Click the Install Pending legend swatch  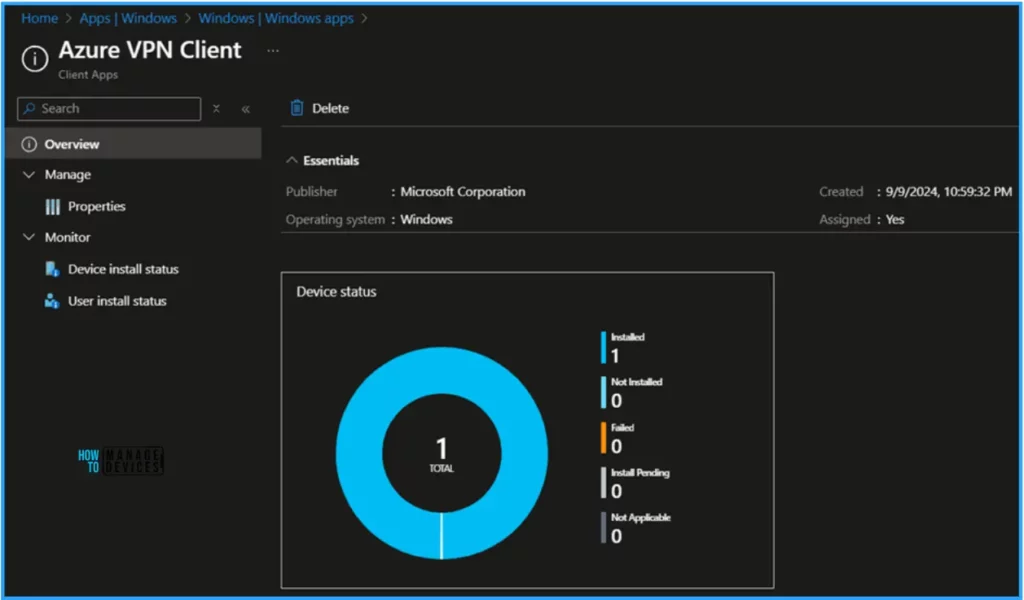point(603,483)
